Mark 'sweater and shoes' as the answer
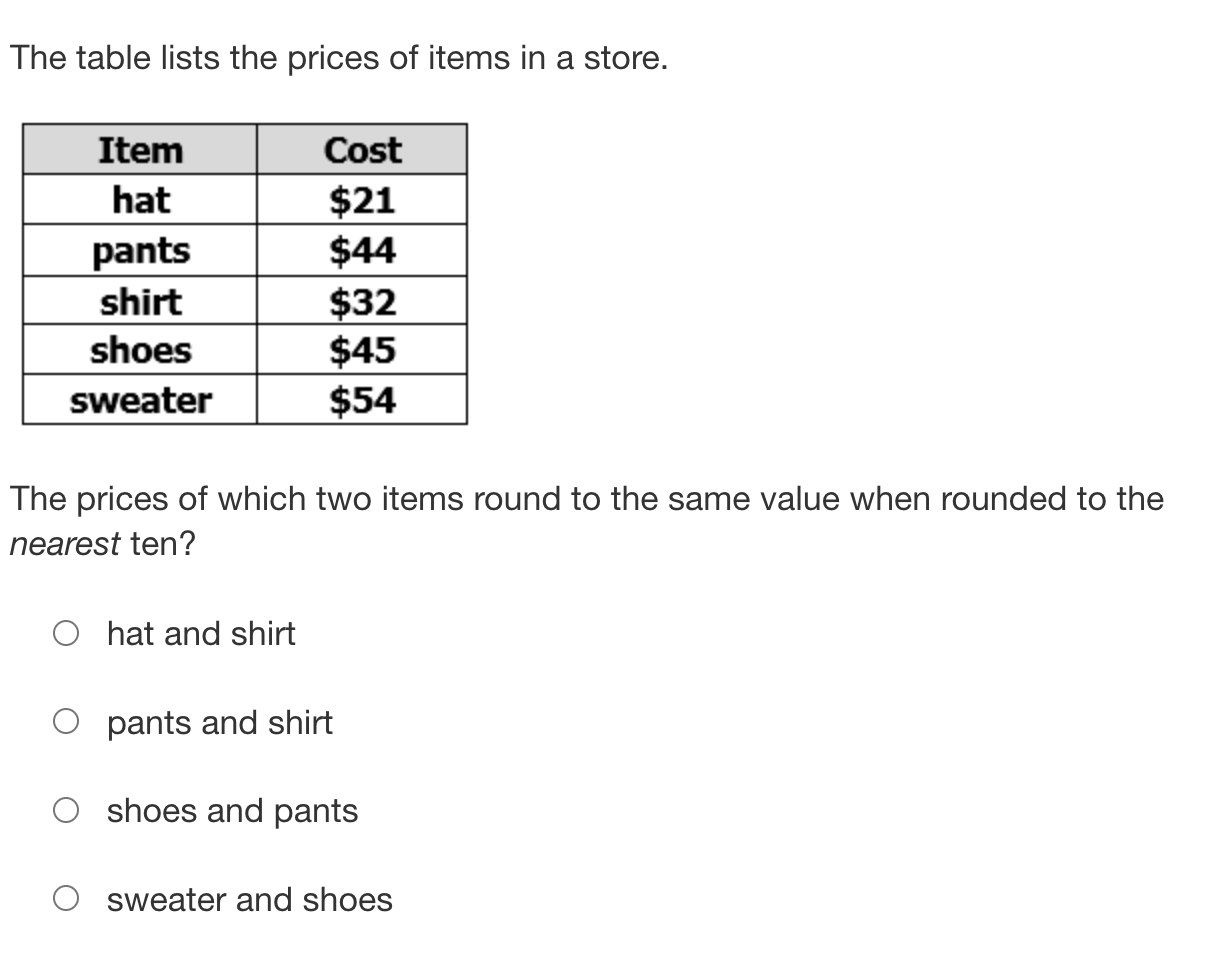Screen dimensions: 1218x960 (66, 900)
